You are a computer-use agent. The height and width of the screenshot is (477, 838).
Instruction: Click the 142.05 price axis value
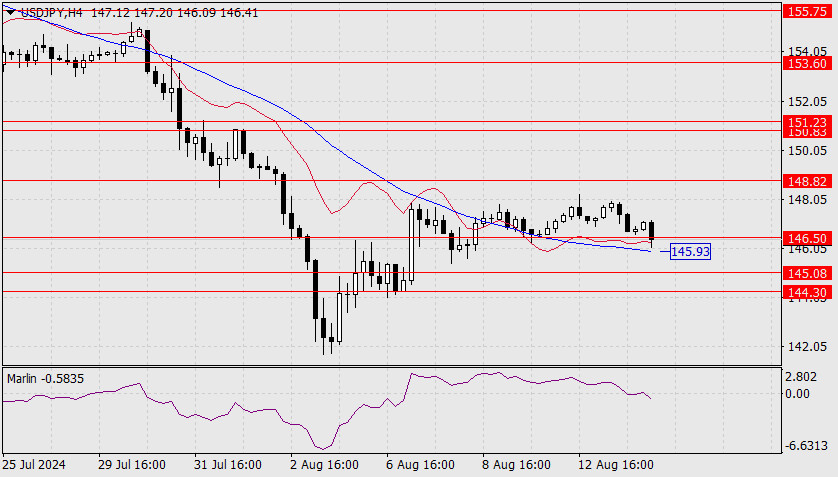pos(808,347)
